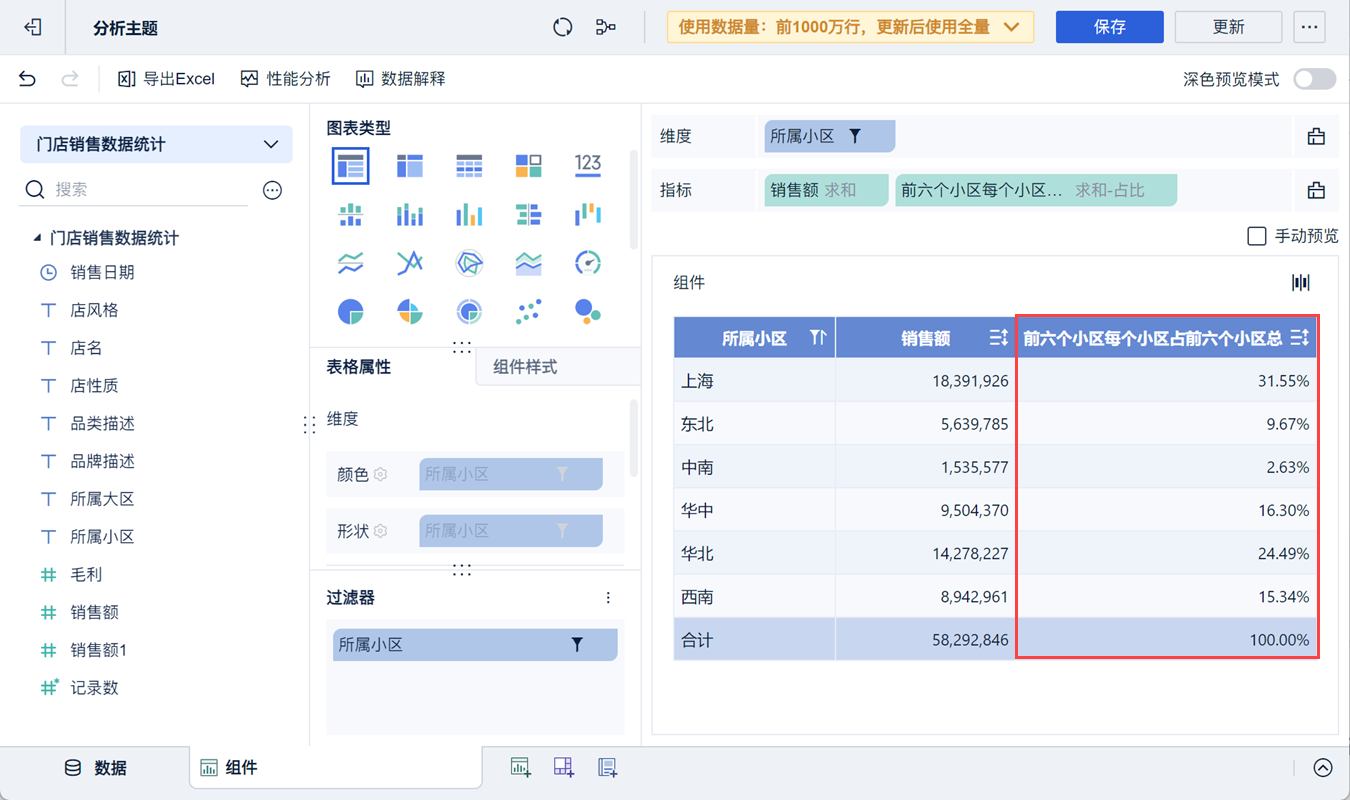Pick the radar chart icon
The image size is (1350, 800).
click(x=469, y=263)
